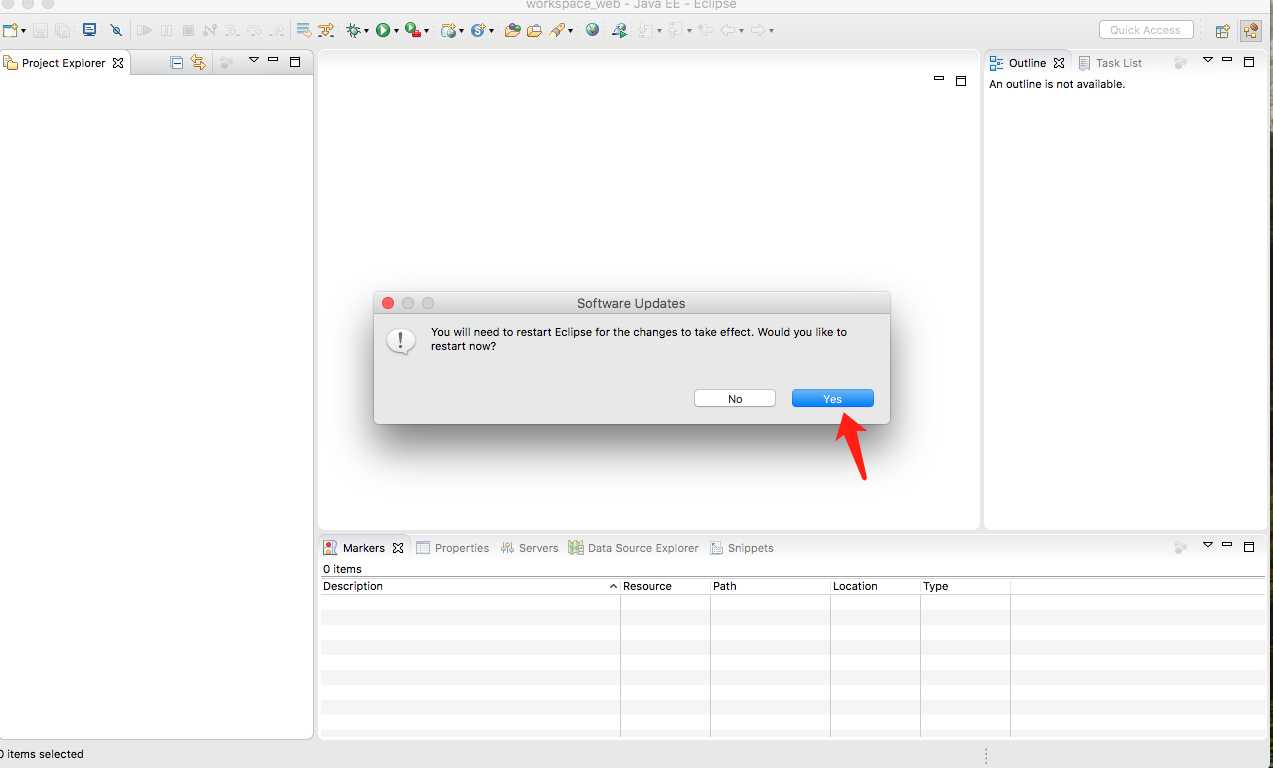Open the Markers view menu triangle
This screenshot has height=768, width=1273.
pyautogui.click(x=1208, y=545)
